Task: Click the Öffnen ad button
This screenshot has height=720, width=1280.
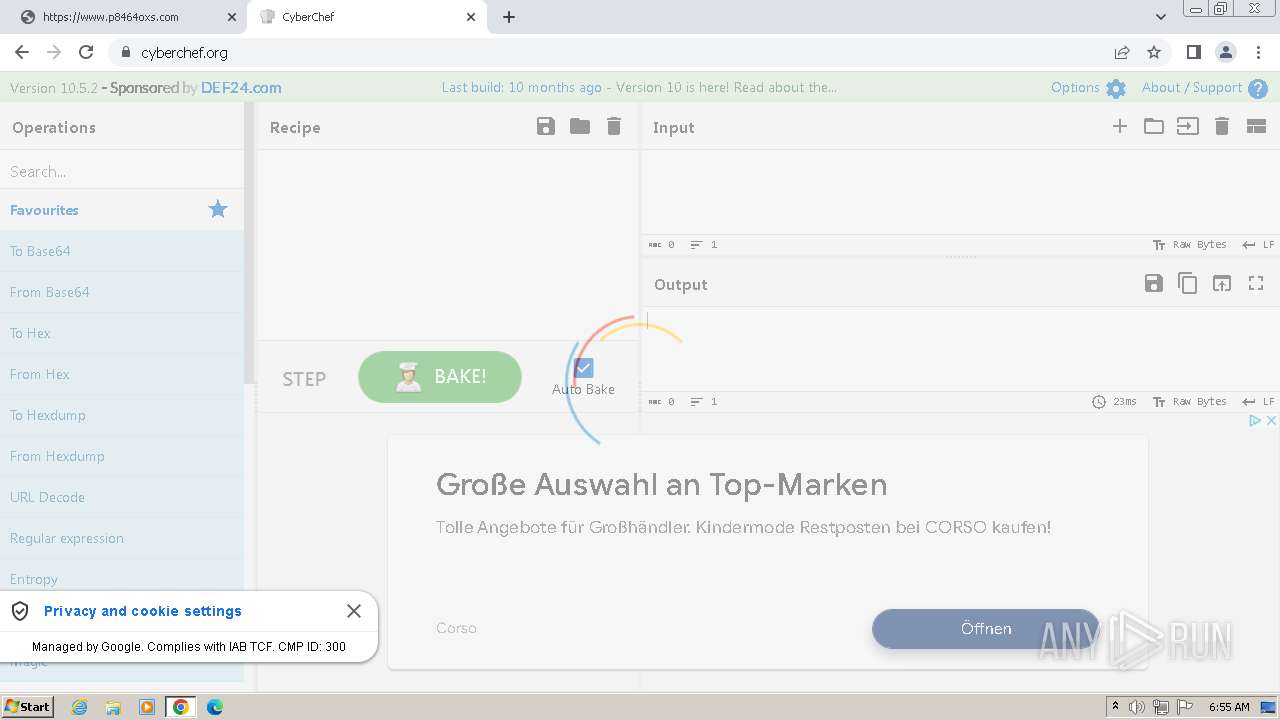Action: pos(986,629)
